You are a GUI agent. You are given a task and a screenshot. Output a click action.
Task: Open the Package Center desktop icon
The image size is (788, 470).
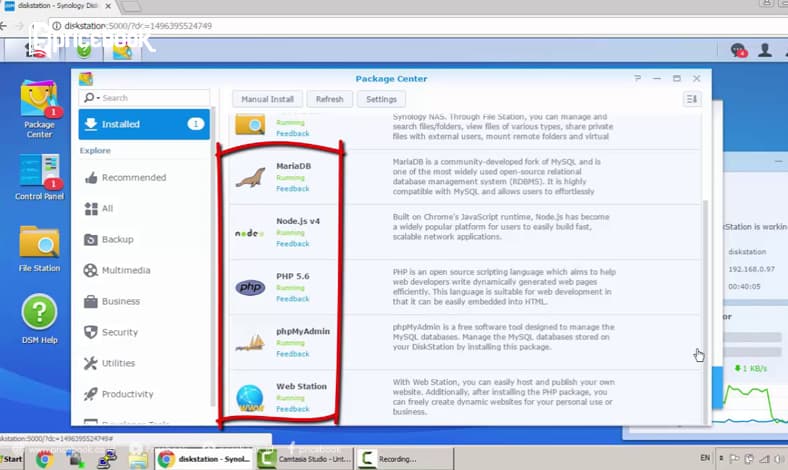point(39,109)
